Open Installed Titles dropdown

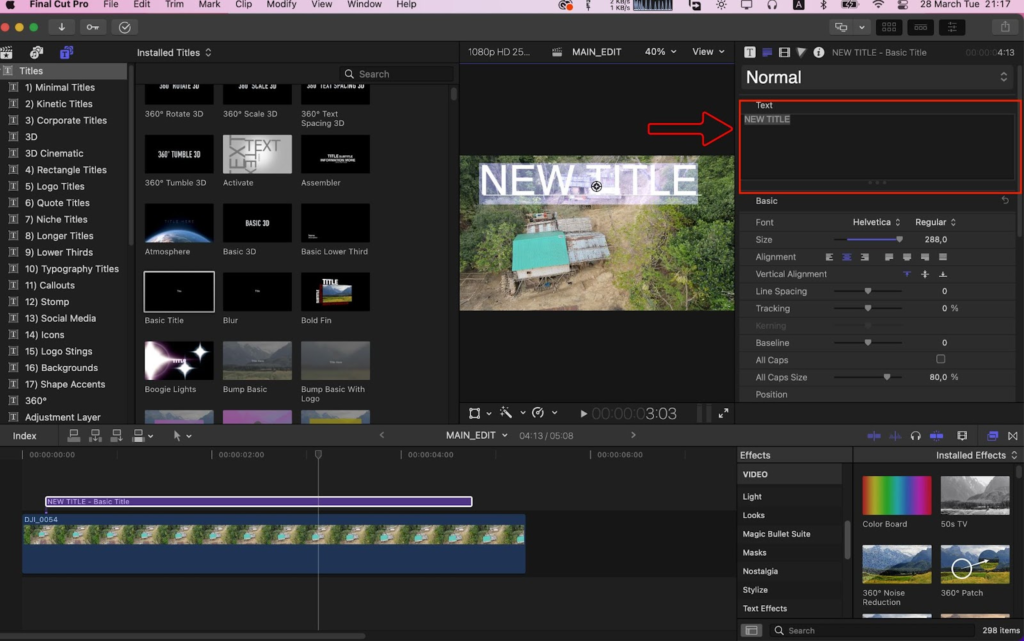174,52
